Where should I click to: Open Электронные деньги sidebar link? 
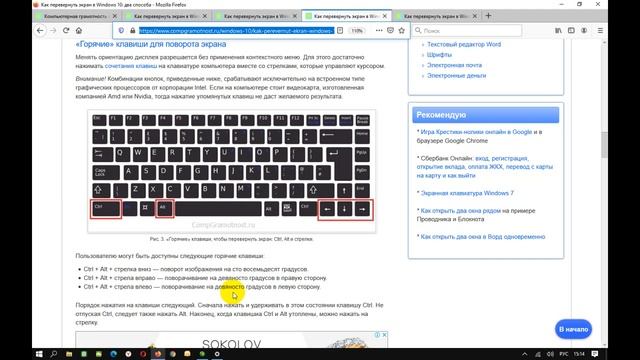click(456, 76)
